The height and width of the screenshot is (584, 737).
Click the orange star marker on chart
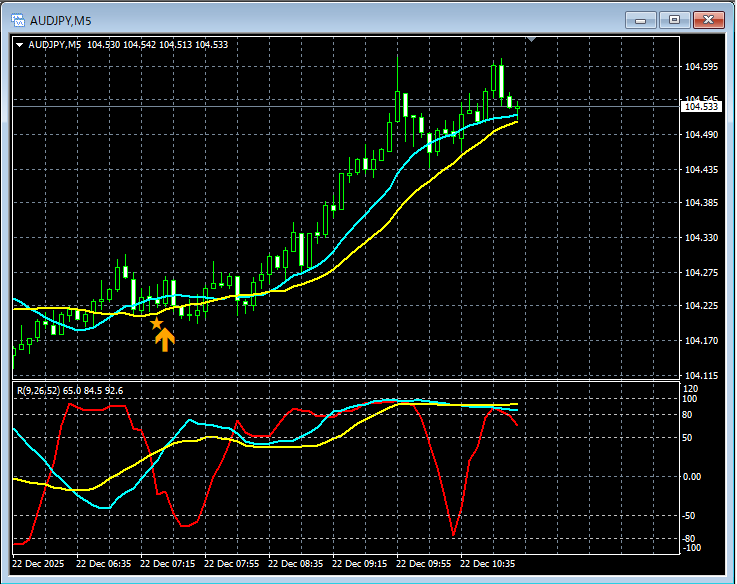156,323
